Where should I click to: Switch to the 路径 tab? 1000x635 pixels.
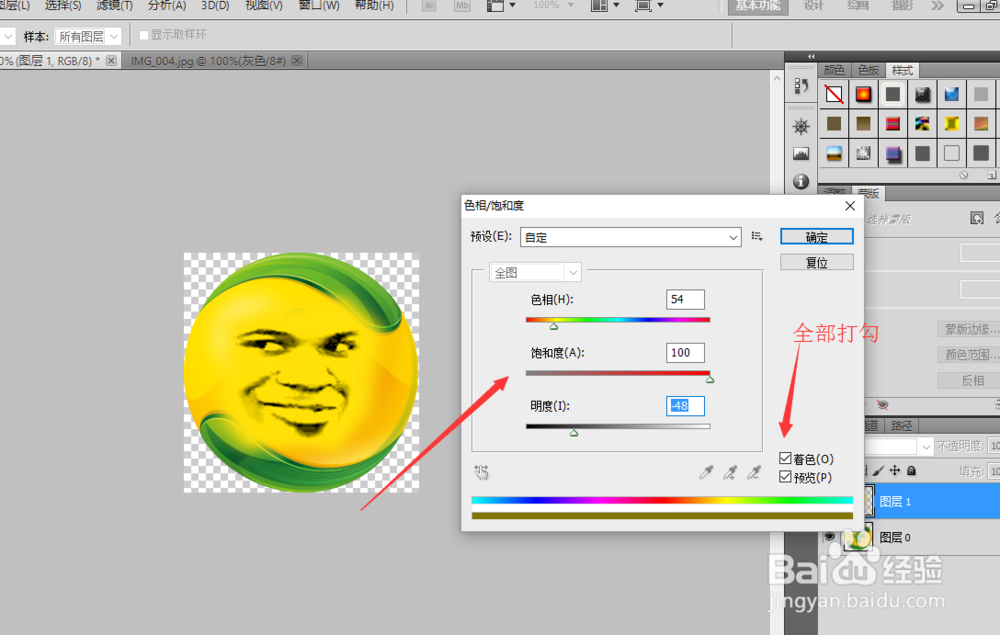pos(901,425)
